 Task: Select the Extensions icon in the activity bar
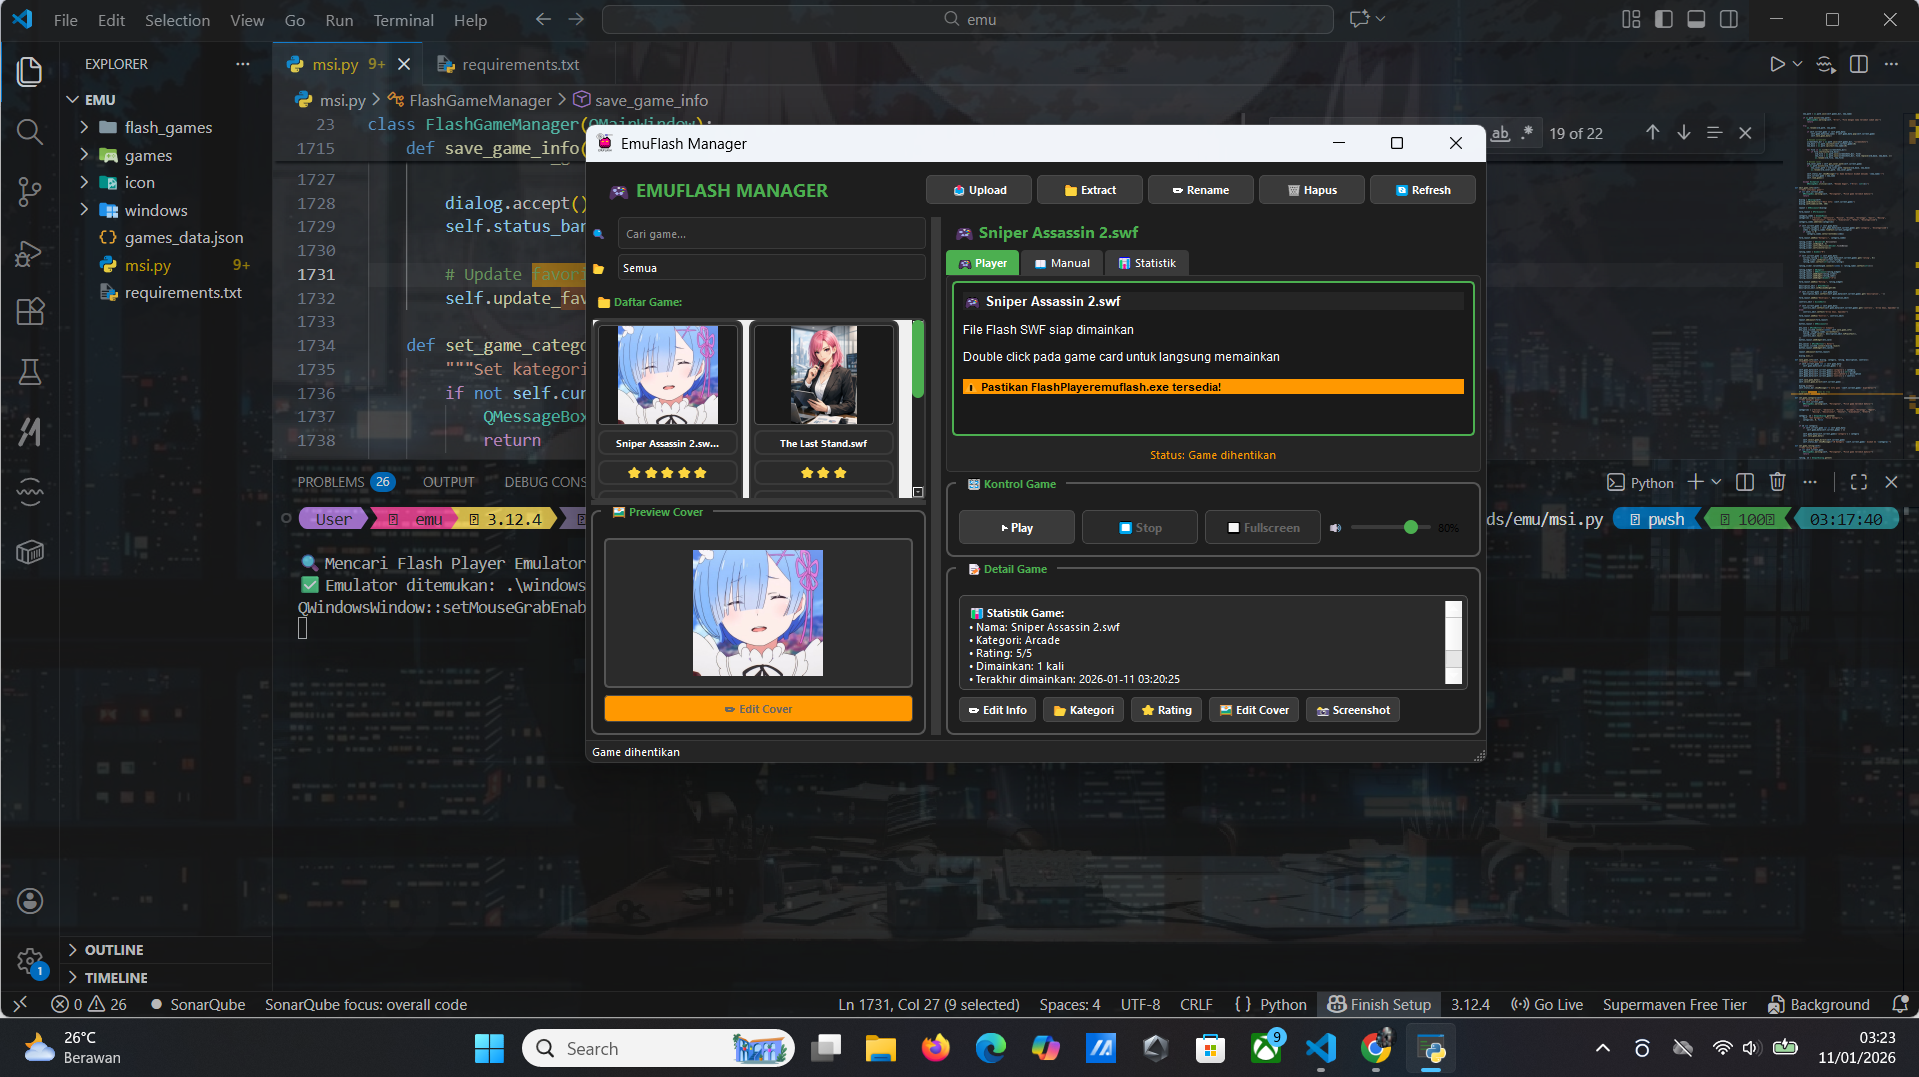click(29, 312)
